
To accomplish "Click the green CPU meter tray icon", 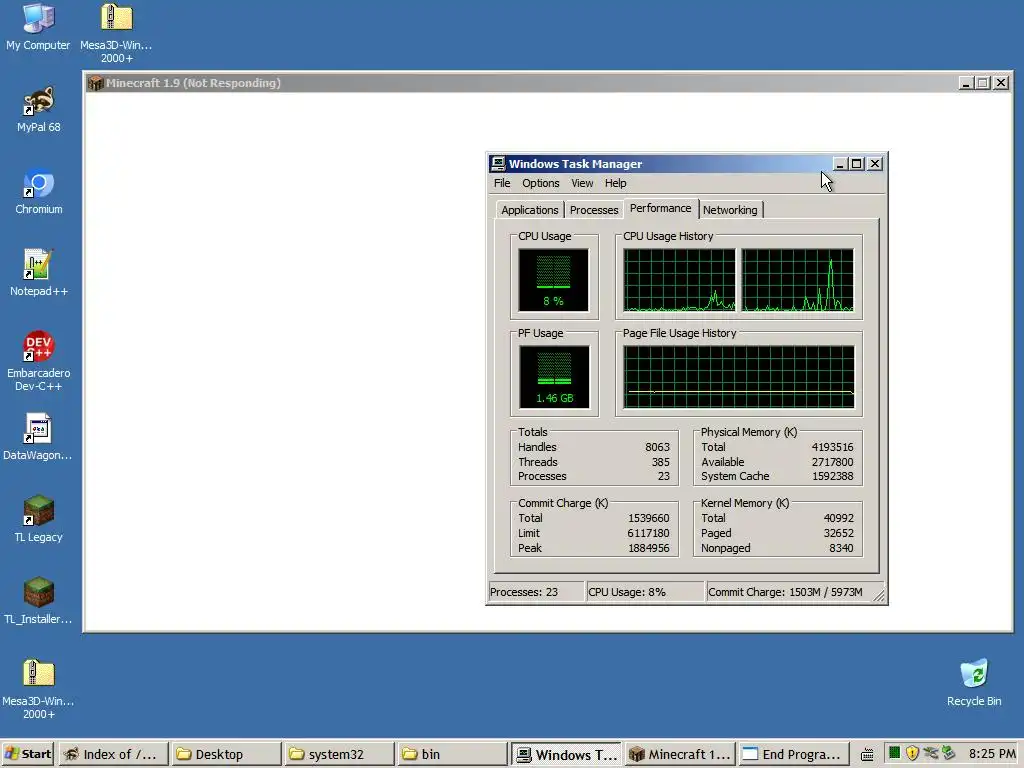I will (895, 753).
